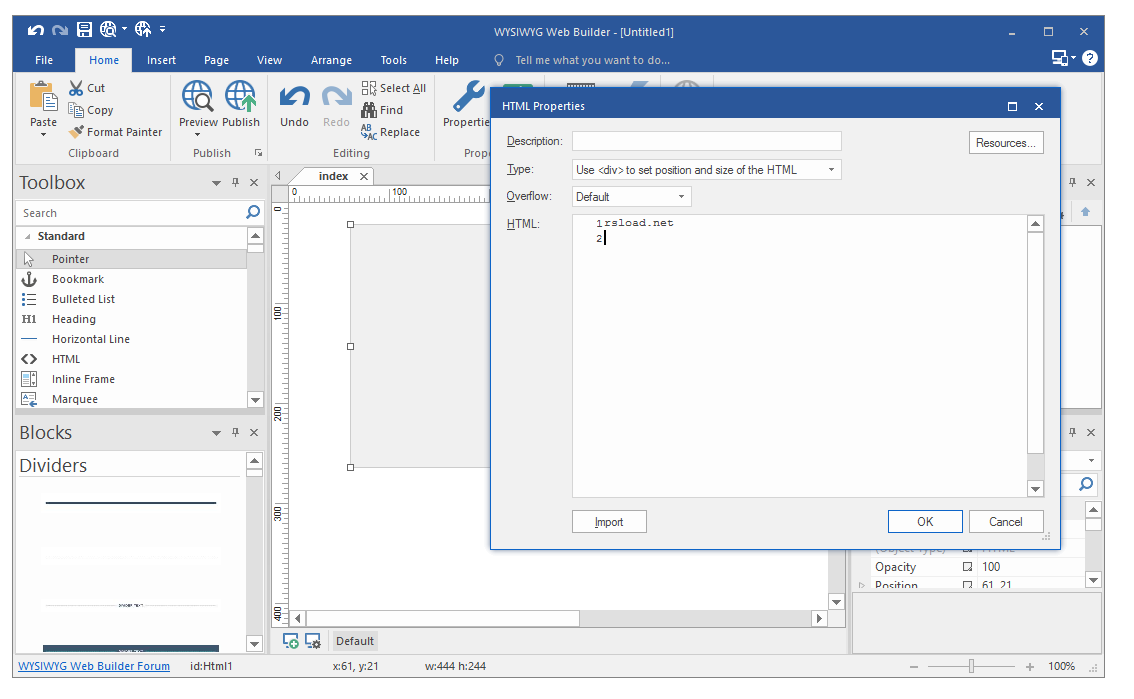Click OK in HTML Properties dialog

click(x=925, y=522)
